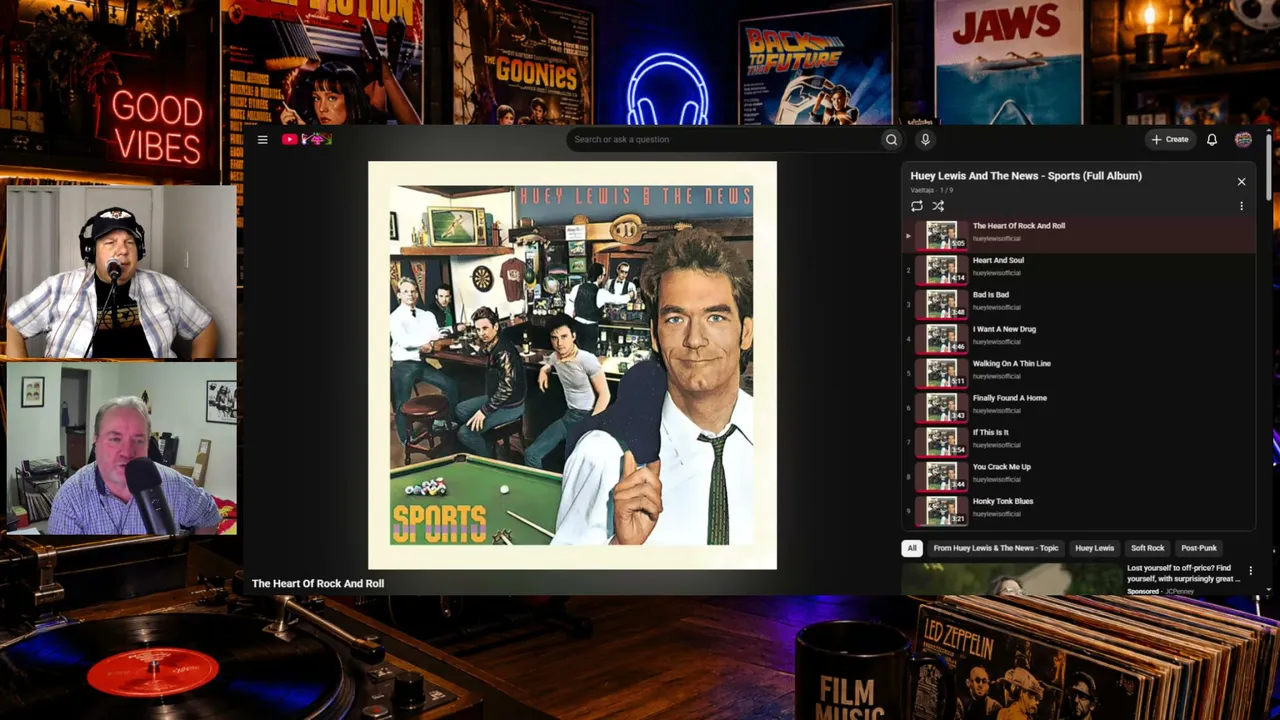Play 'Finally Found A Home' title link

tap(1010, 398)
